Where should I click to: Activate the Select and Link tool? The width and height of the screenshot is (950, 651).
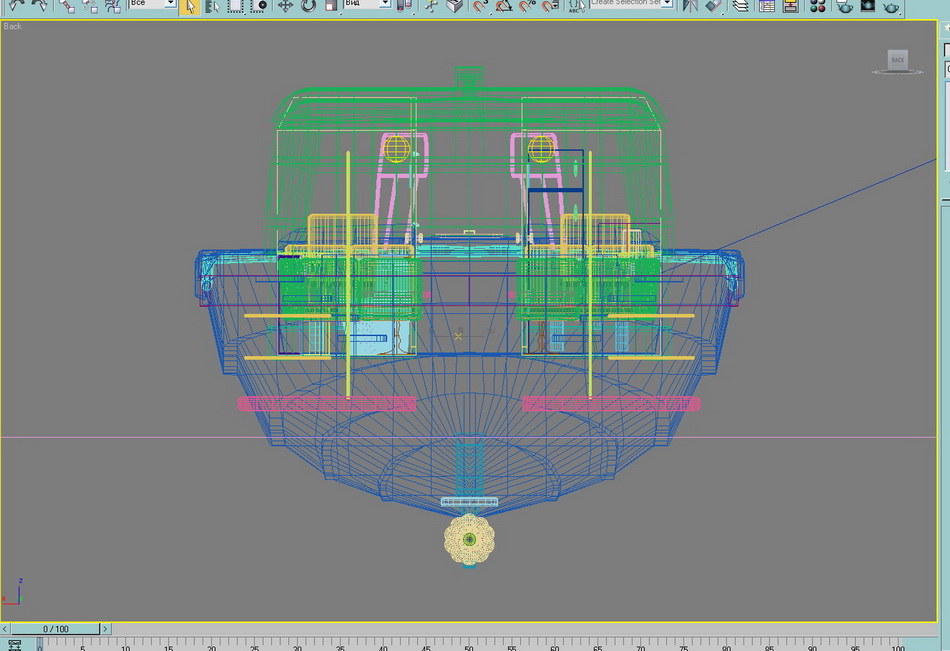click(67, 5)
